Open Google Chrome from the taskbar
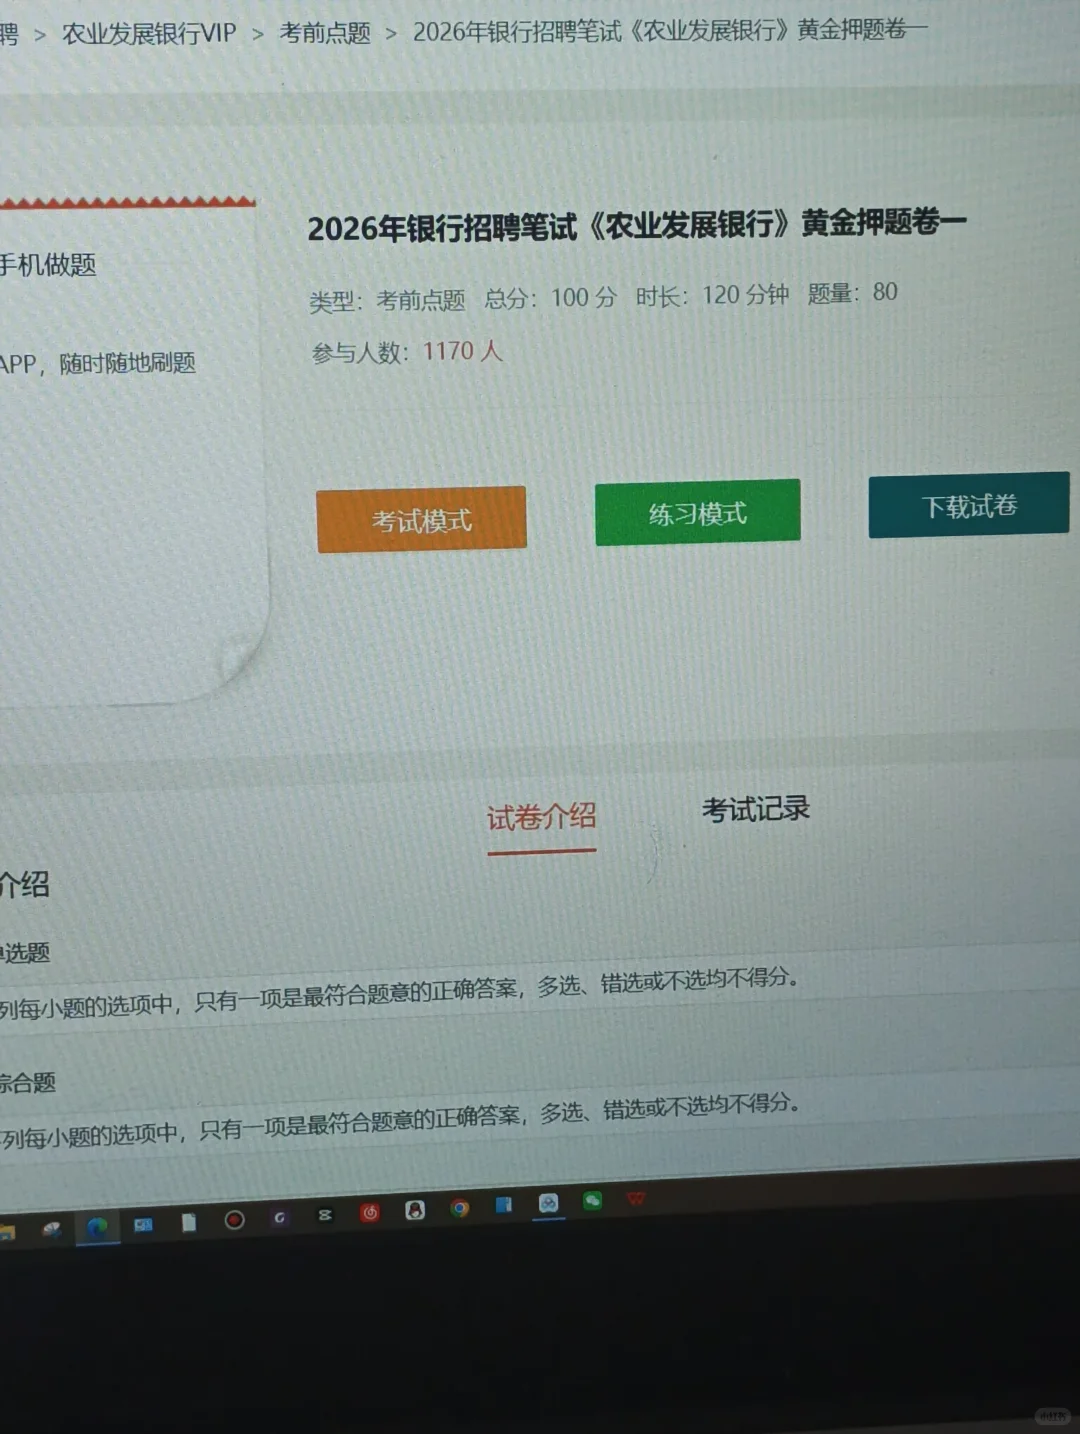The image size is (1080, 1434). click(460, 1209)
